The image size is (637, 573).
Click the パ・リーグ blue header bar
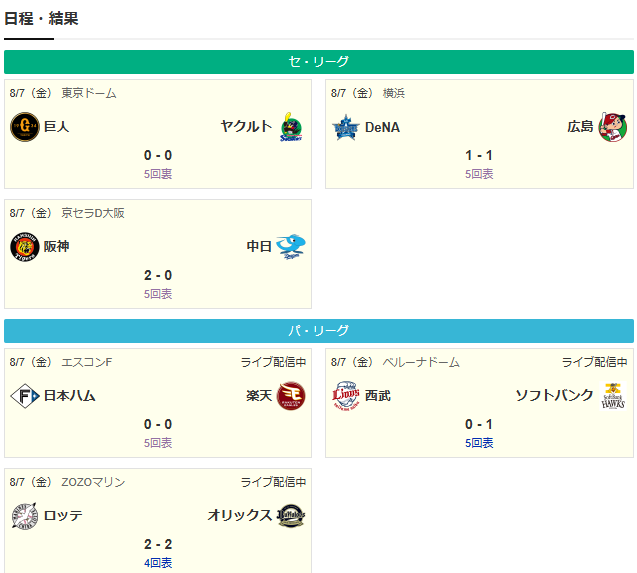(x=319, y=331)
